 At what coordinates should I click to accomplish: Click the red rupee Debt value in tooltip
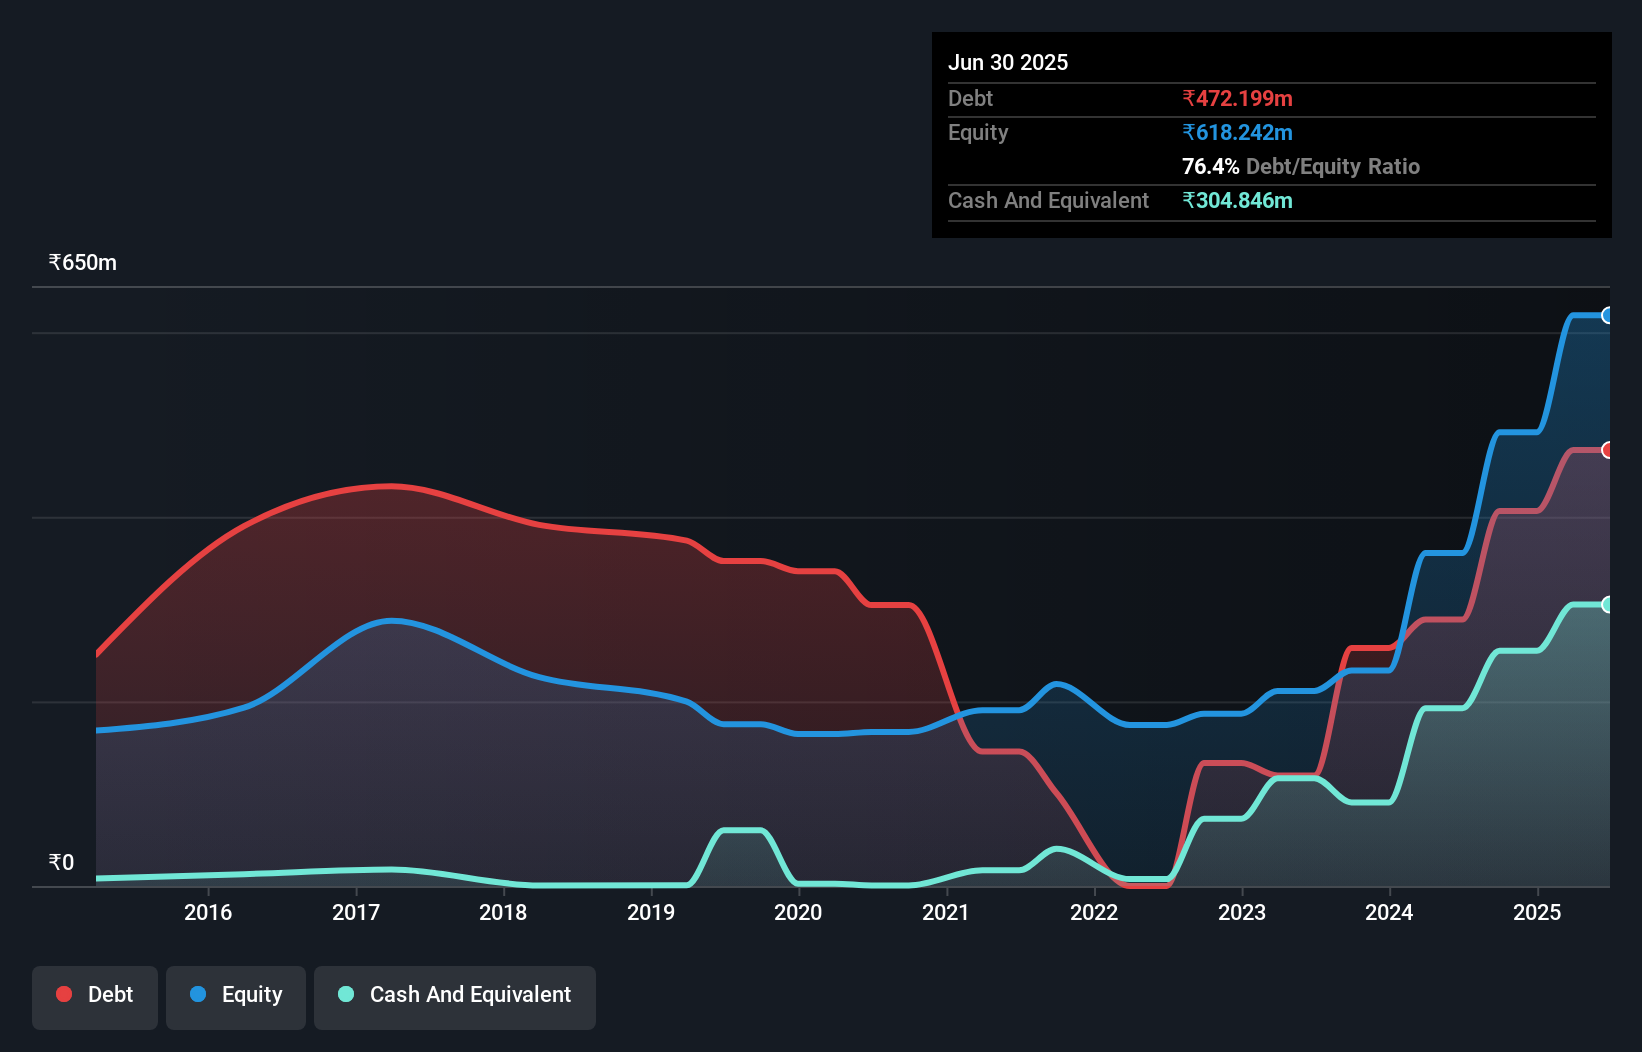(1237, 98)
